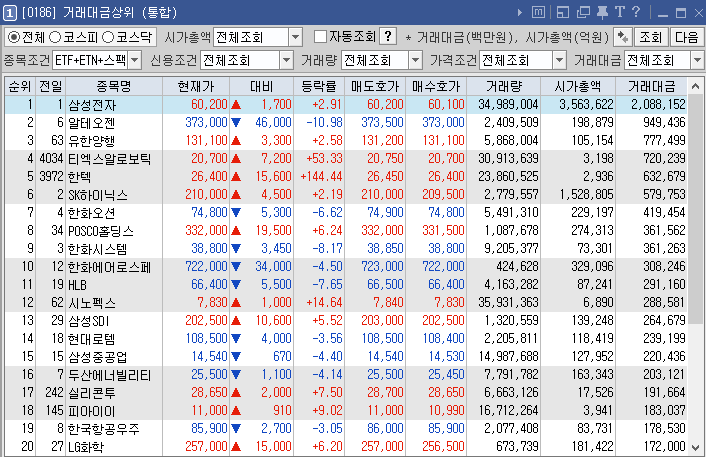This screenshot has width=706, height=457.
Task: Click the duplicate window icon in title bar
Action: (583, 12)
